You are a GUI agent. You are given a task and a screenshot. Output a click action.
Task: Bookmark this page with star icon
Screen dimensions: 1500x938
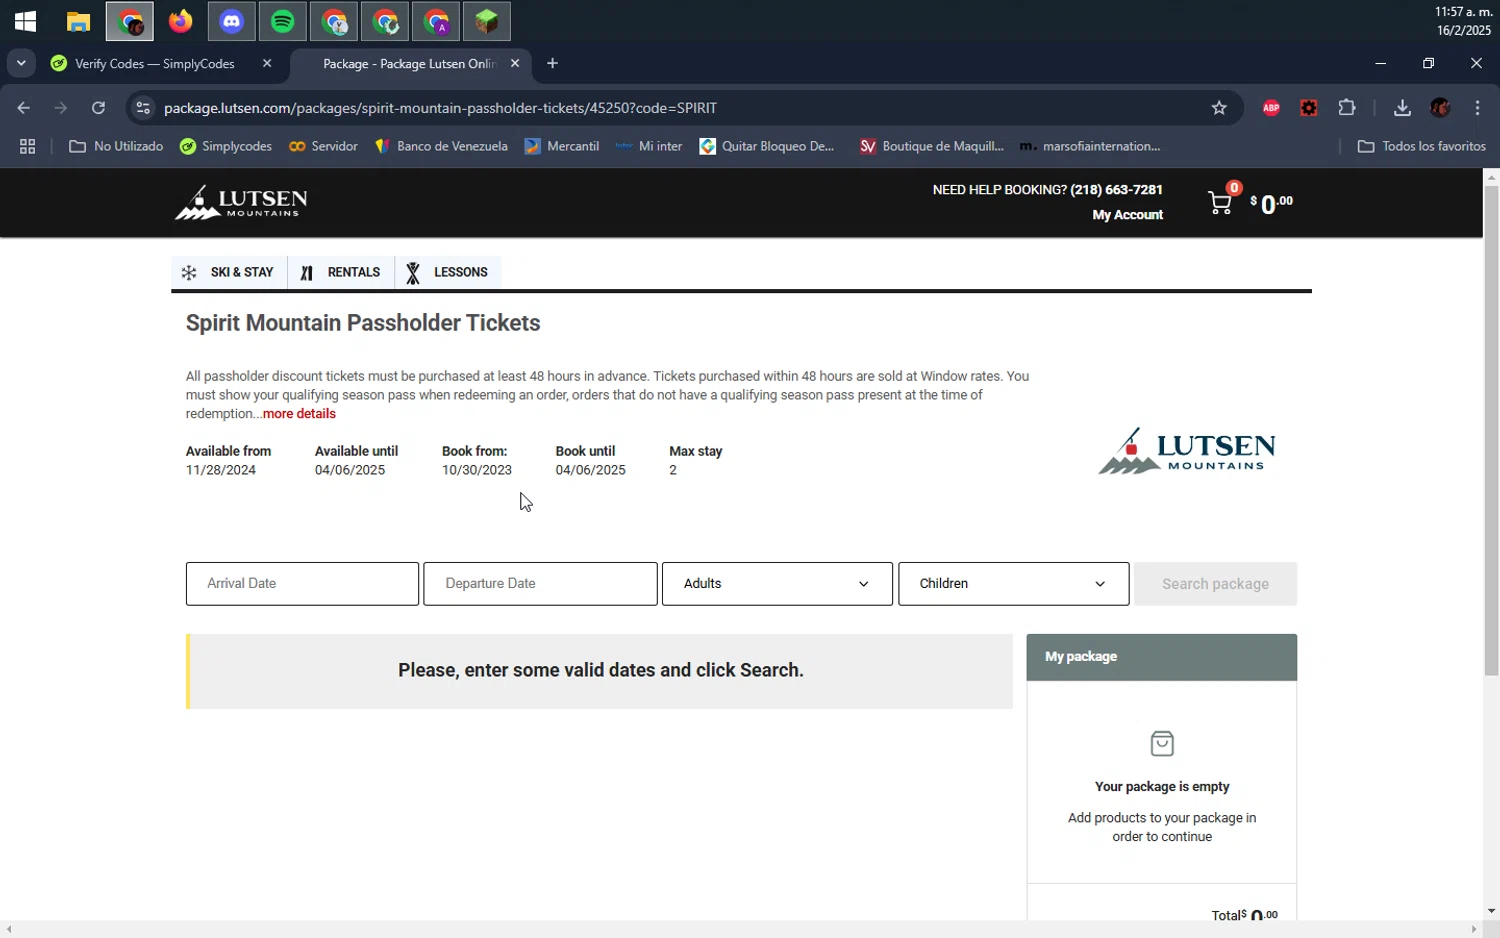pyautogui.click(x=1219, y=108)
